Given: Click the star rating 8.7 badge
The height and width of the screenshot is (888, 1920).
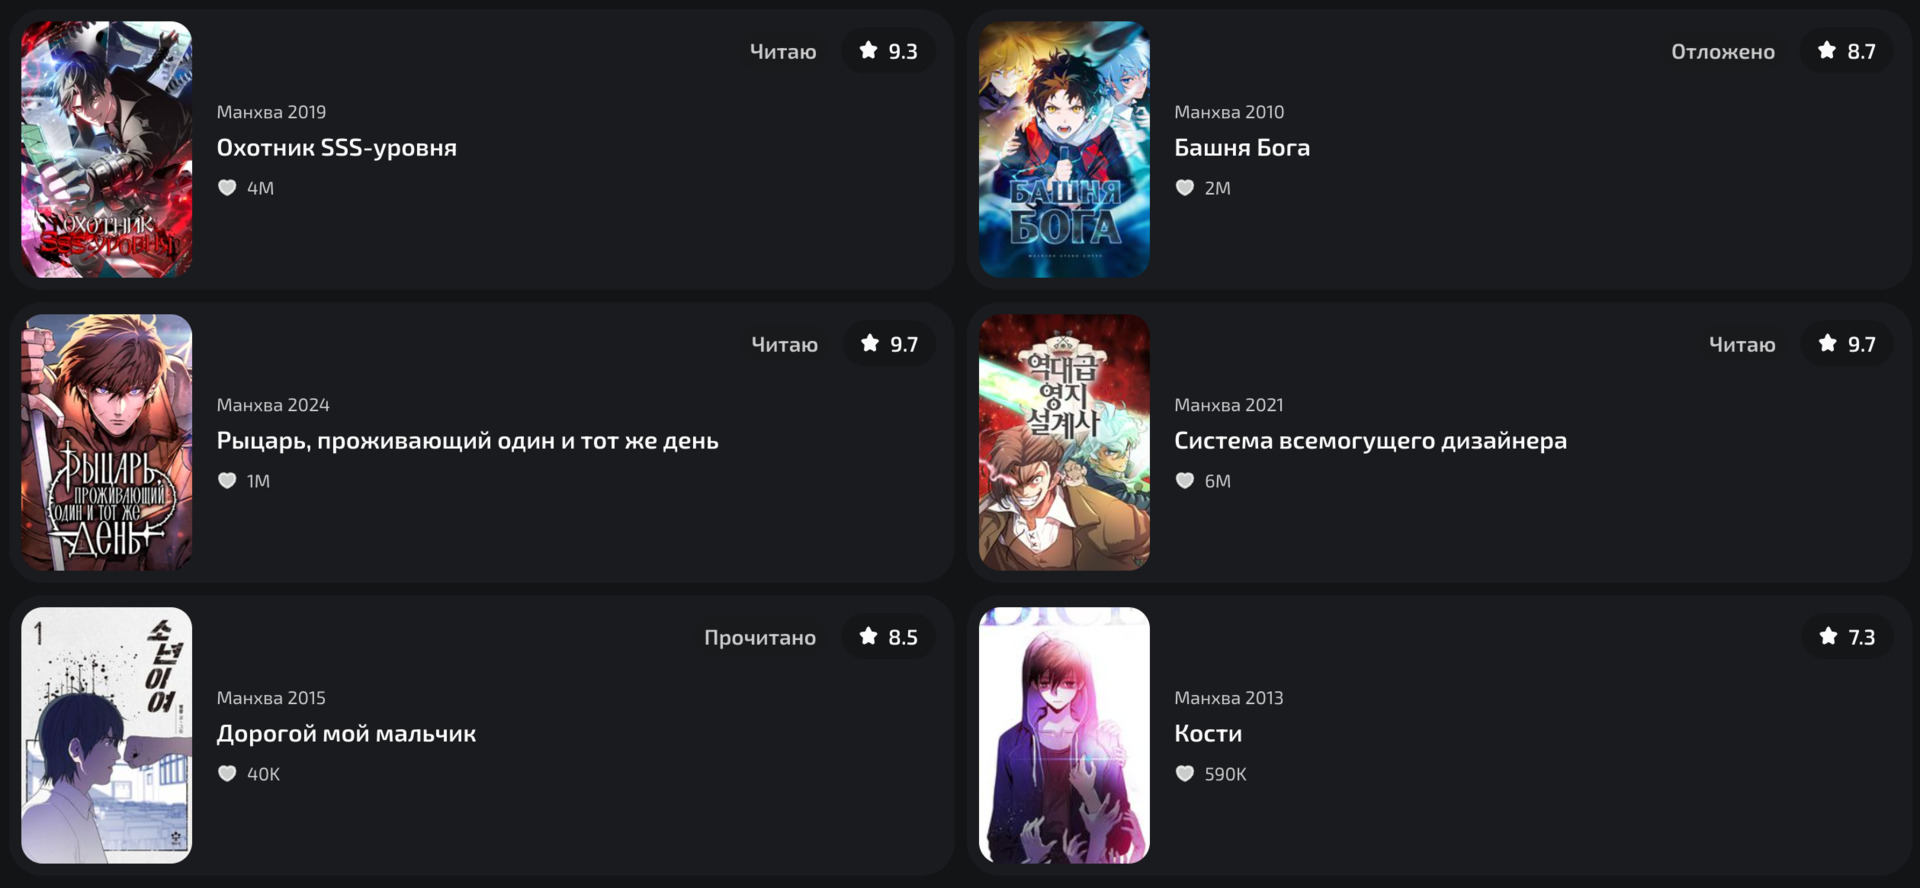Looking at the screenshot, I should pos(1846,51).
